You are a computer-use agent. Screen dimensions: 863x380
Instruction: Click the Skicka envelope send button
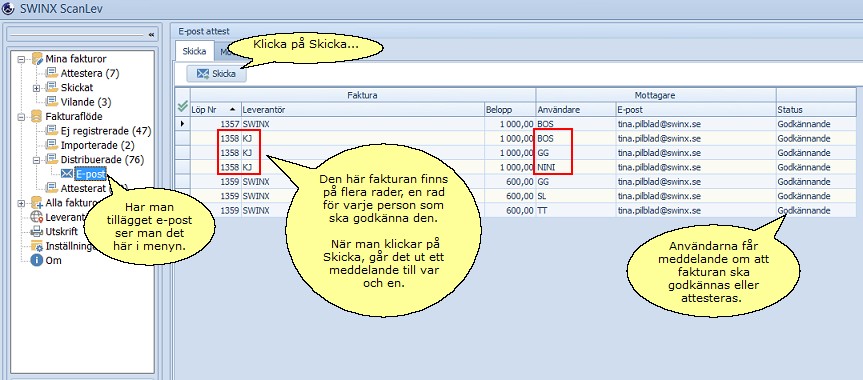pos(216,74)
